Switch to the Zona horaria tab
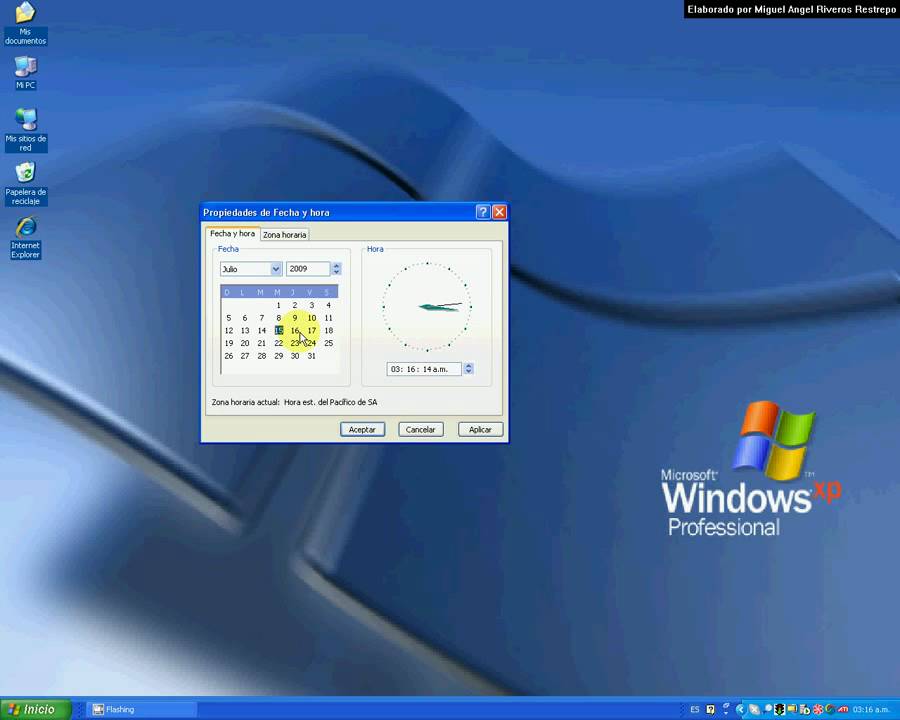The height and width of the screenshot is (720, 900). point(285,234)
